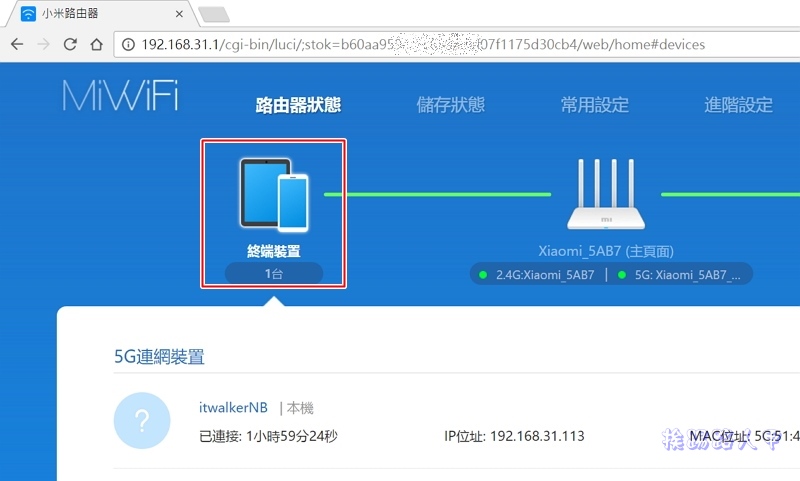Reload the page with refresh icon
The height and width of the screenshot is (481, 800).
pos(70,44)
